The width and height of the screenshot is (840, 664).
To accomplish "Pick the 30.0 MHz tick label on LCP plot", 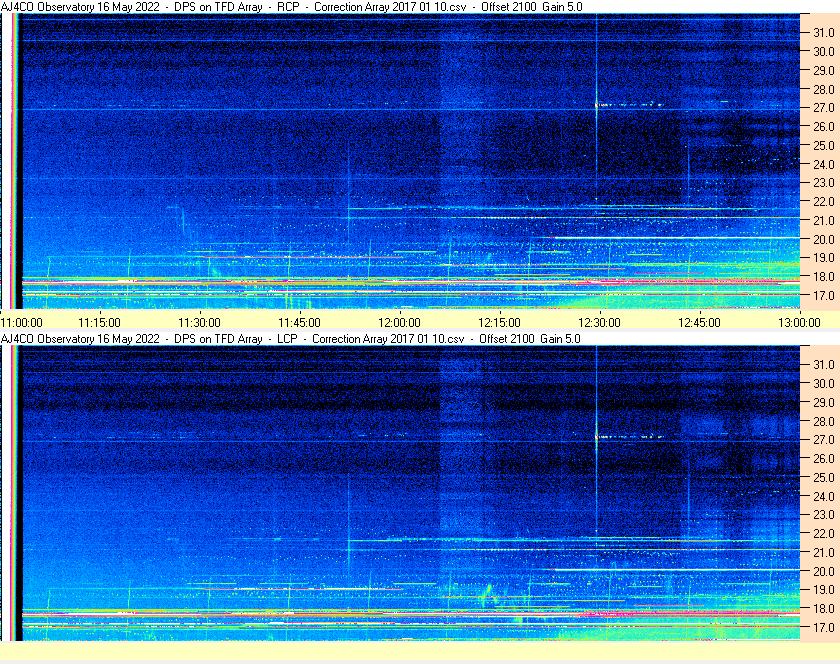I will point(824,384).
